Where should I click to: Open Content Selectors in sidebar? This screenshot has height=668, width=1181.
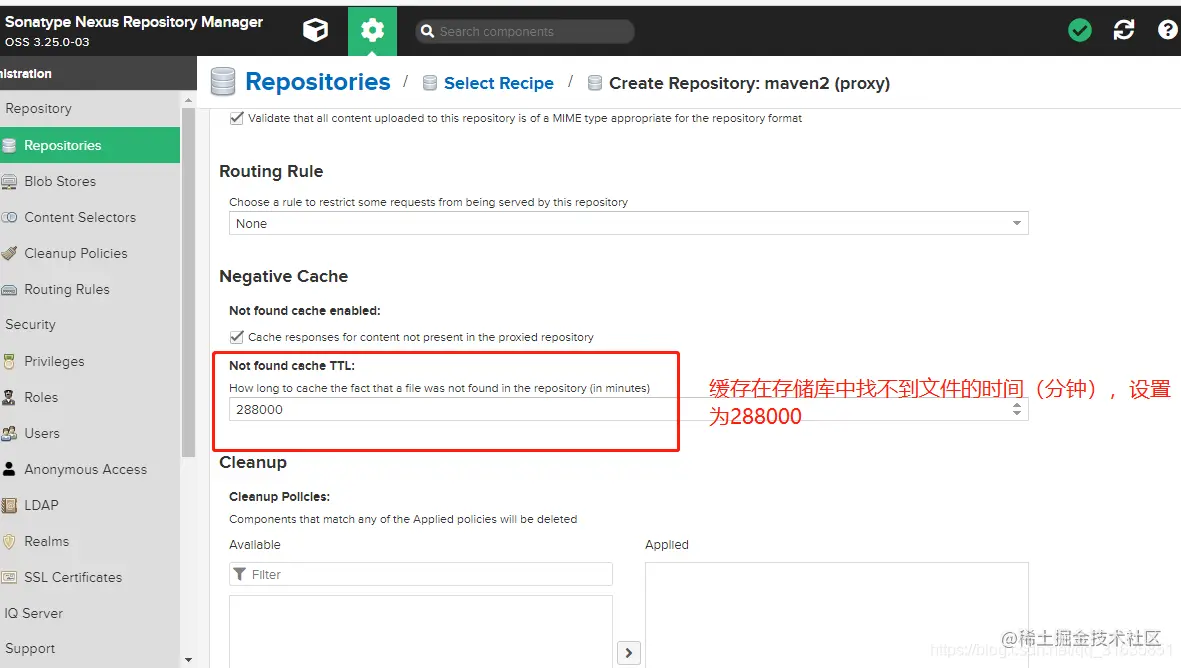coord(80,218)
